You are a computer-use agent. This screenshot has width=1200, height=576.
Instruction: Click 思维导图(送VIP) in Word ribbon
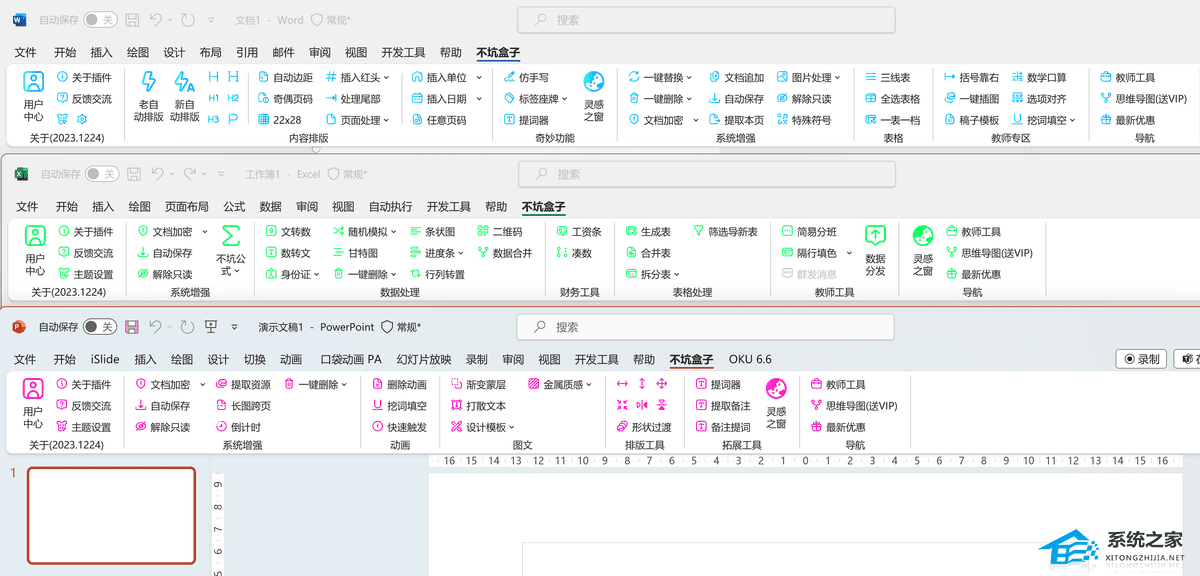tap(1142, 98)
